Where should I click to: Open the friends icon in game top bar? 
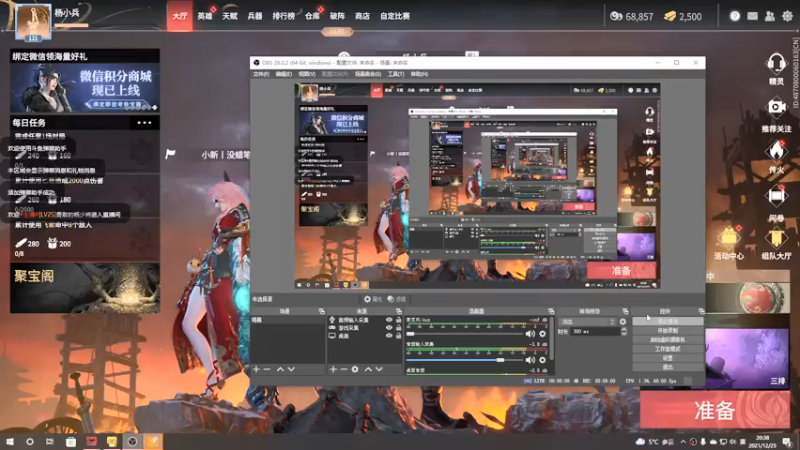769,16
